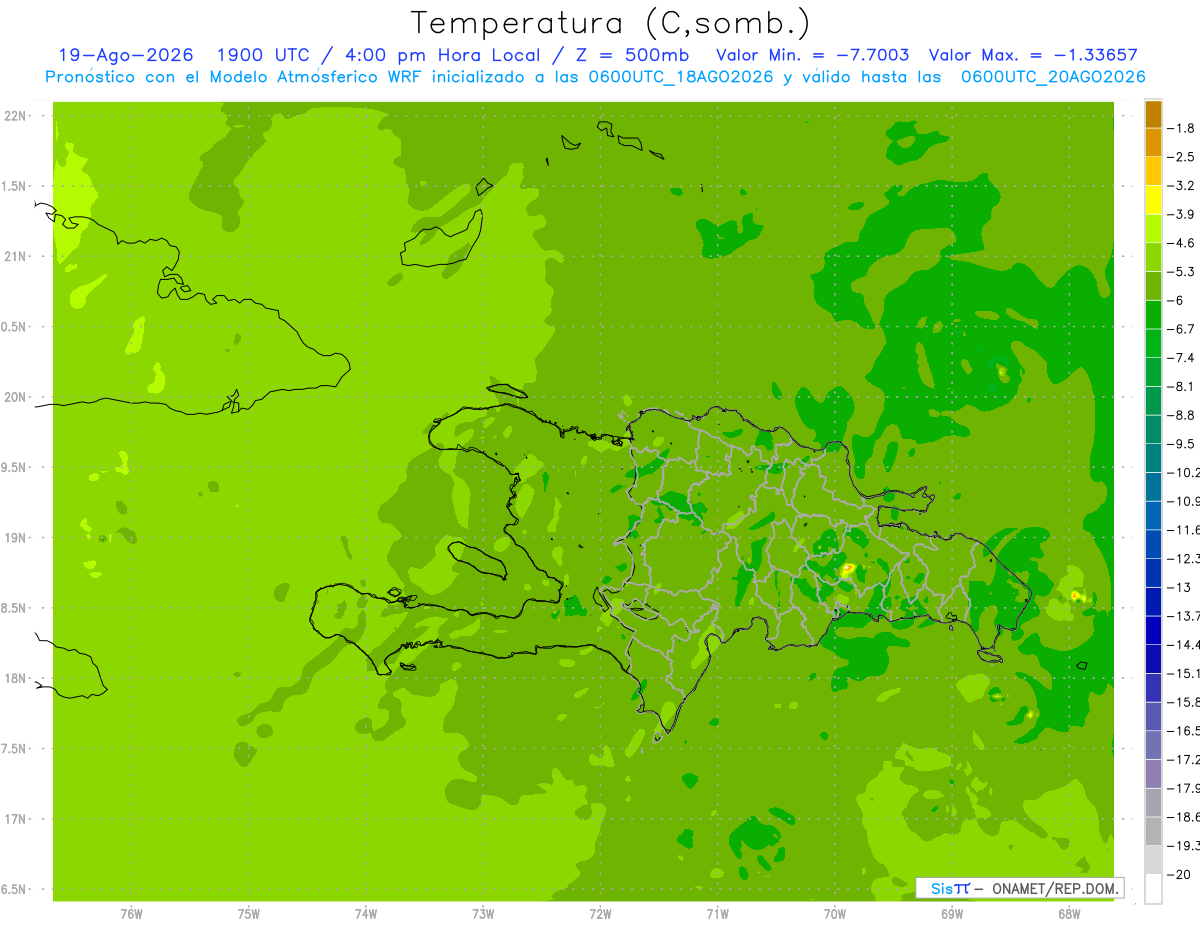Click the '20N' latitude label
Image resolution: width=1200 pixels, height=927 pixels.
click(16, 397)
